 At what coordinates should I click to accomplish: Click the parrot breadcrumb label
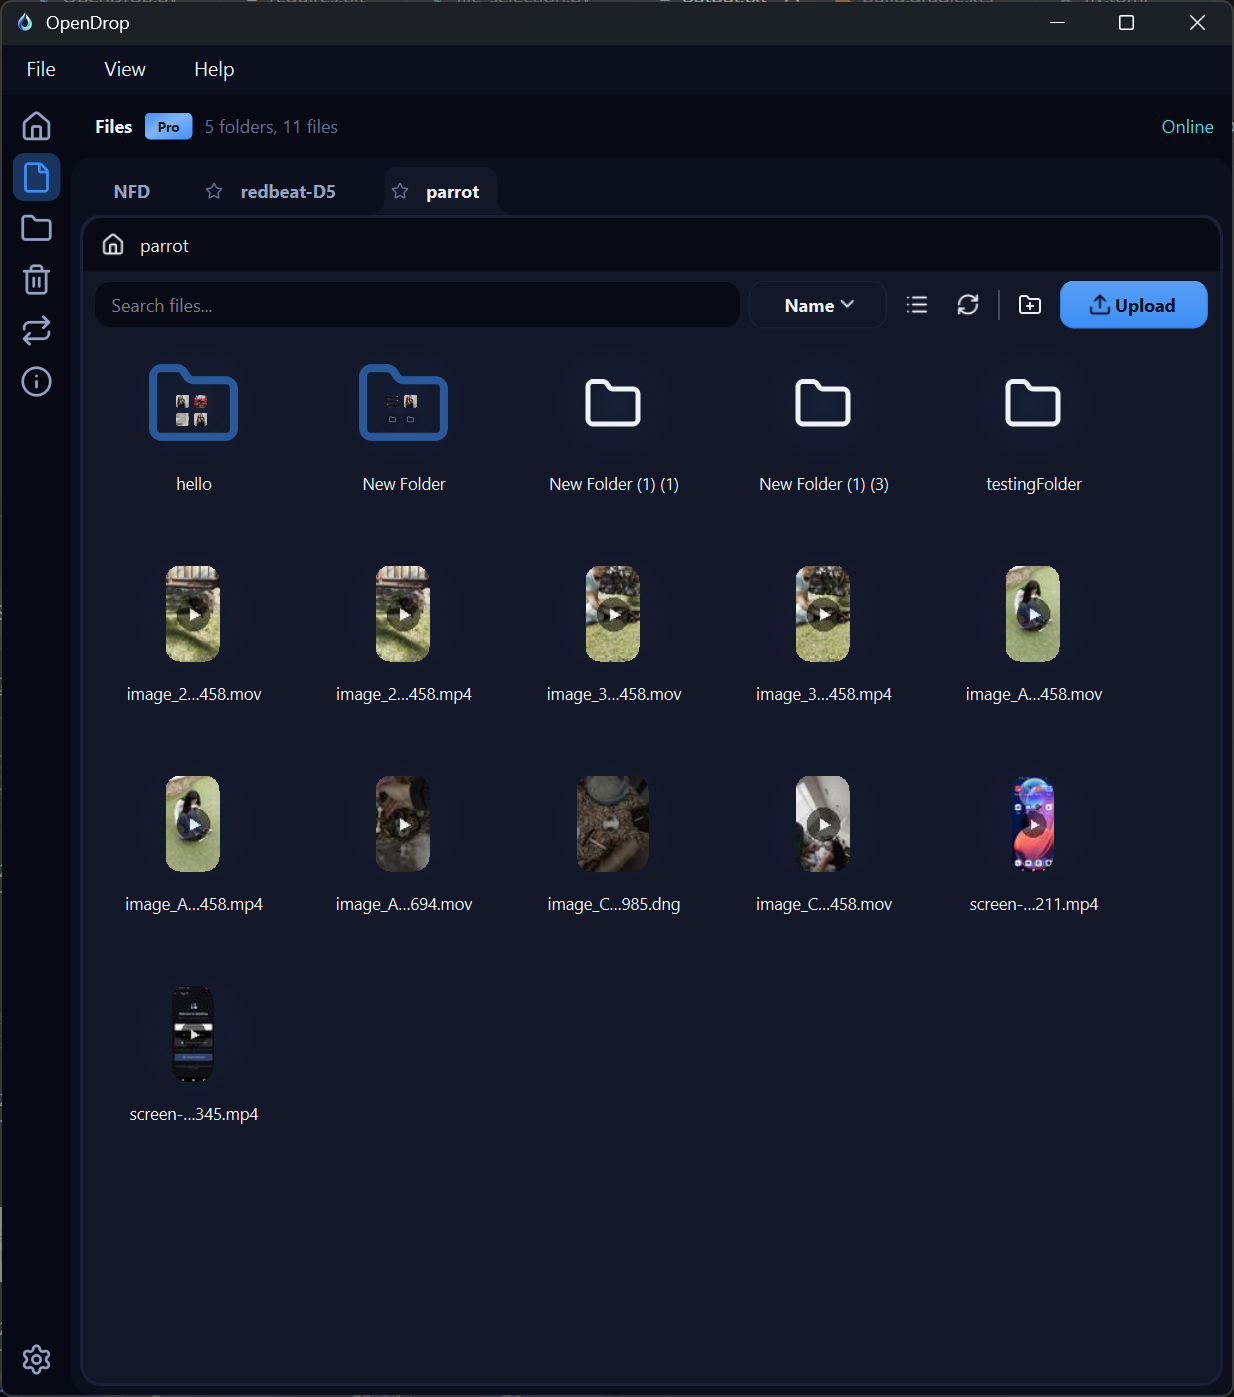pos(164,246)
